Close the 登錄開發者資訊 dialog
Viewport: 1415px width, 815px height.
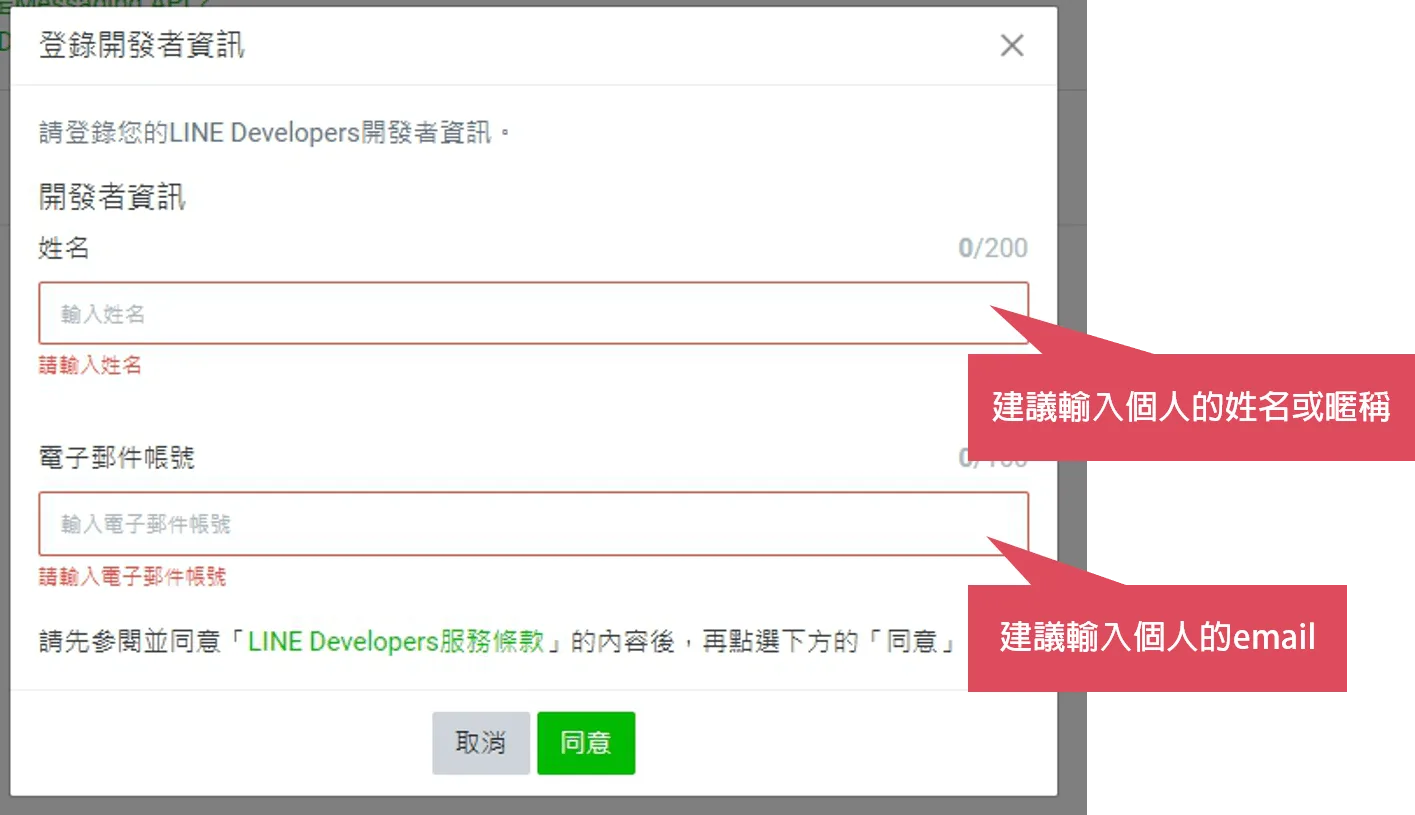1012,45
